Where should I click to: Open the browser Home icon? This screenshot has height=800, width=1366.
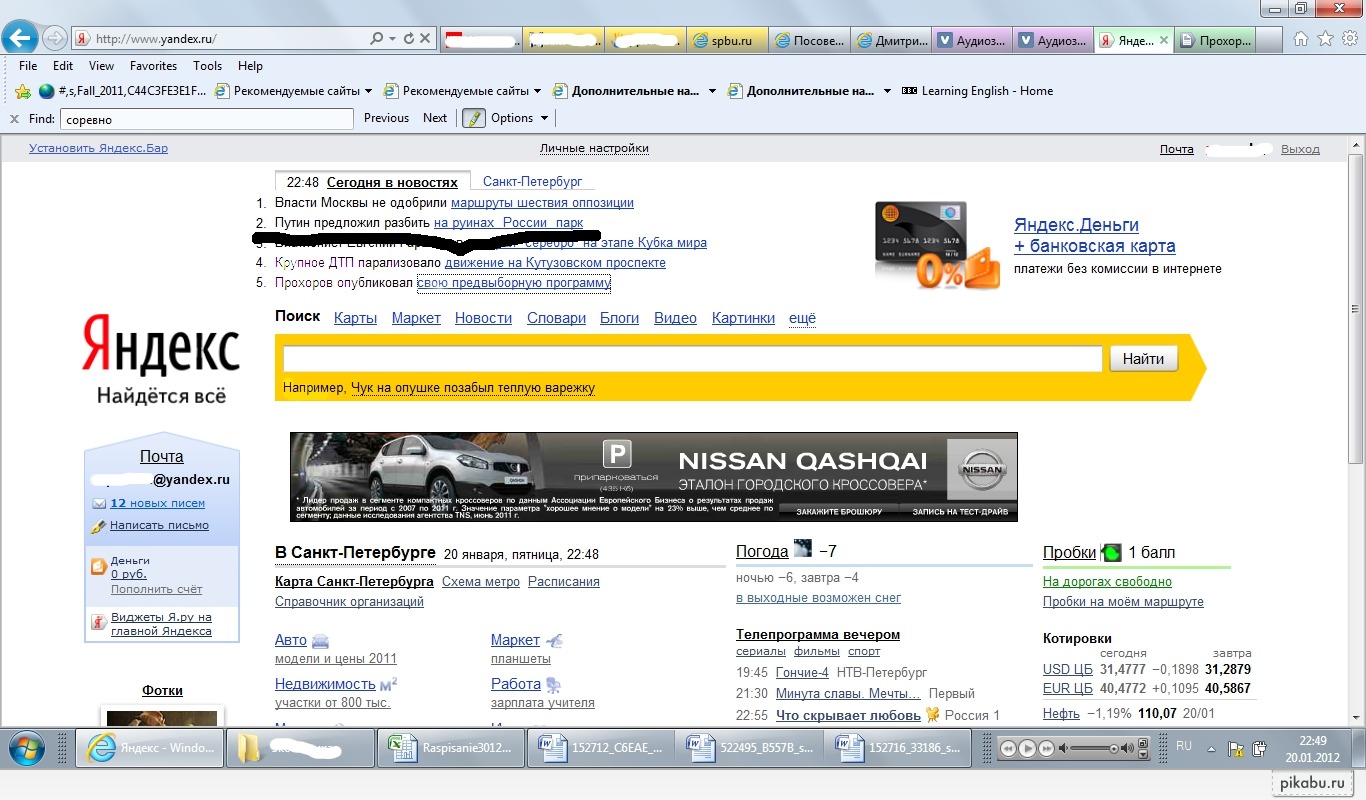pos(1301,40)
